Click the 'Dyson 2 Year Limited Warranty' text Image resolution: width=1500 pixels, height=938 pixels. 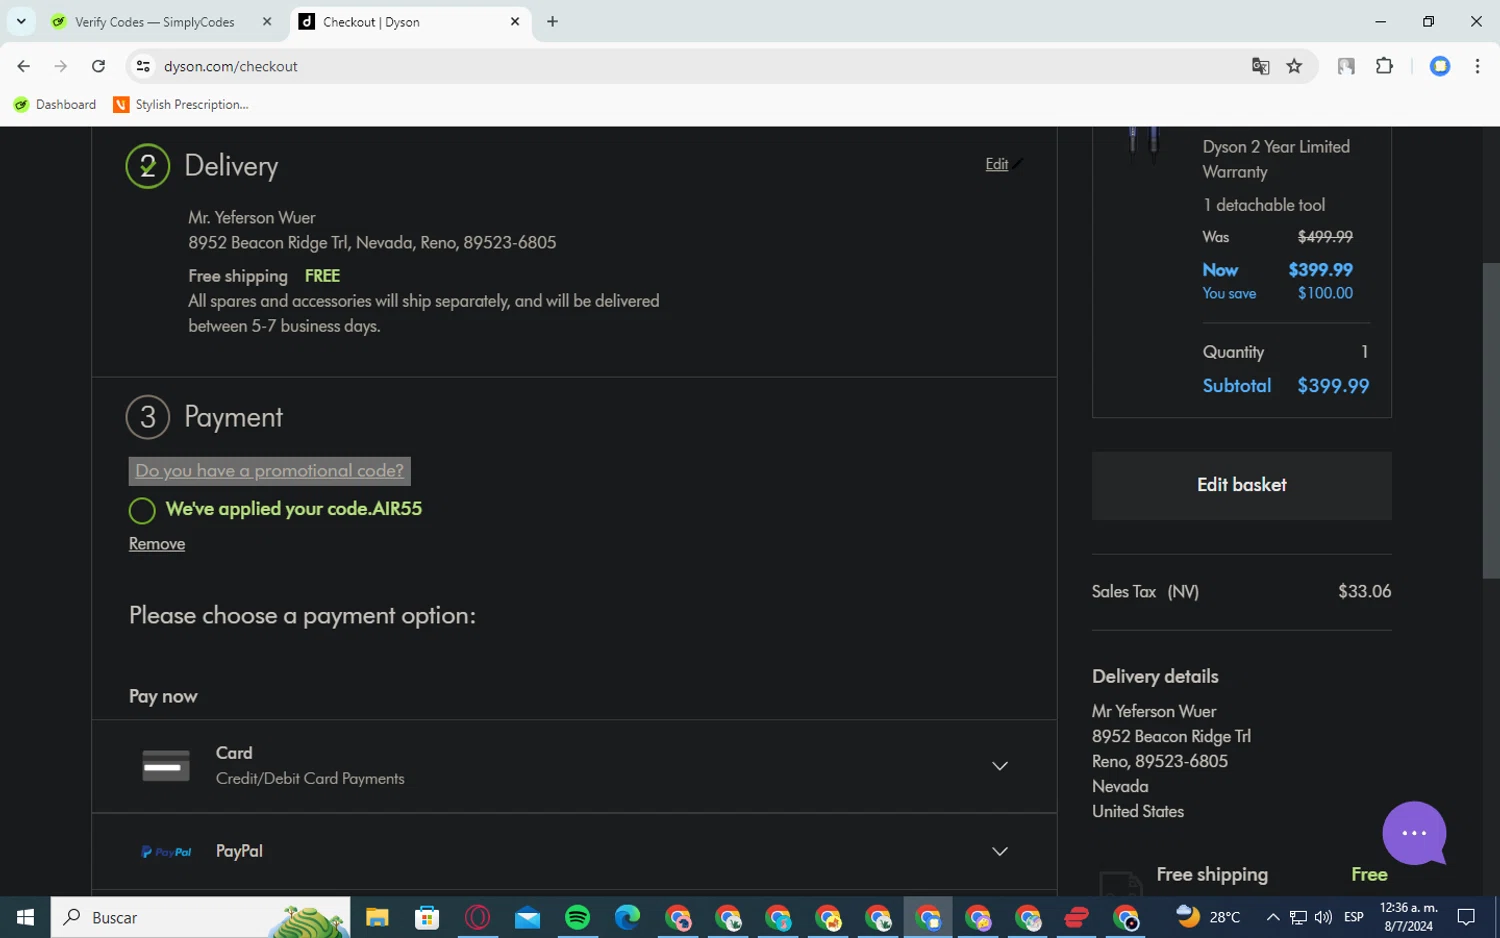(1276, 159)
